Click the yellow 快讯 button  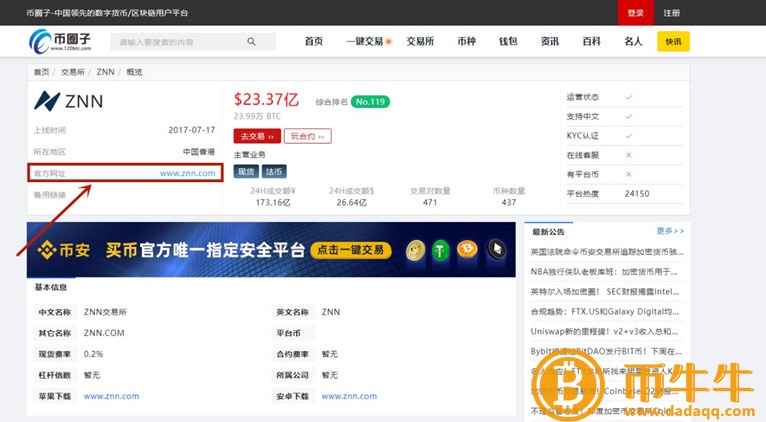click(673, 42)
